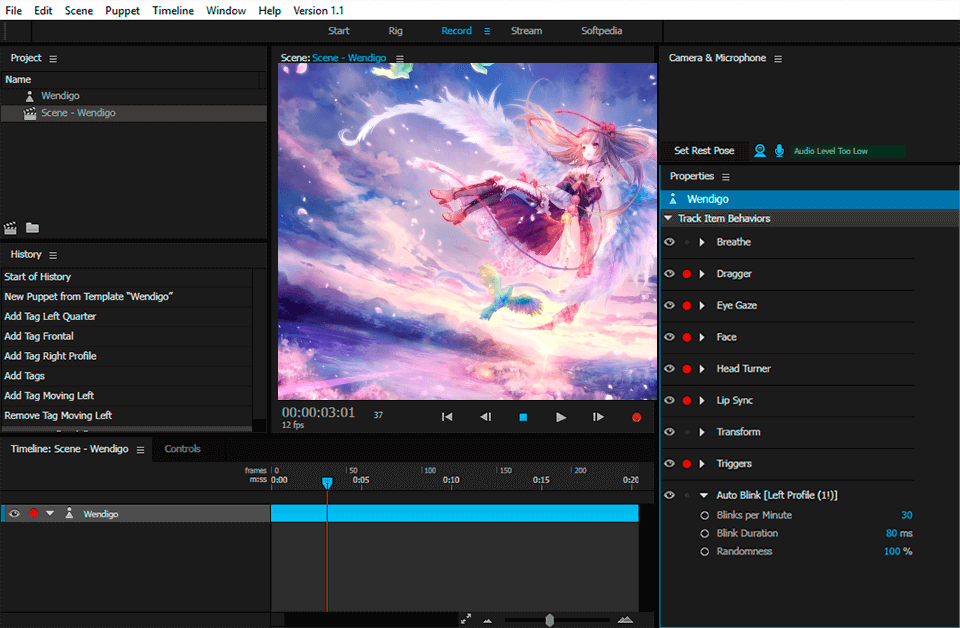This screenshot has height=628, width=960.
Task: Click the timeline zoom slider handle
Action: click(549, 620)
